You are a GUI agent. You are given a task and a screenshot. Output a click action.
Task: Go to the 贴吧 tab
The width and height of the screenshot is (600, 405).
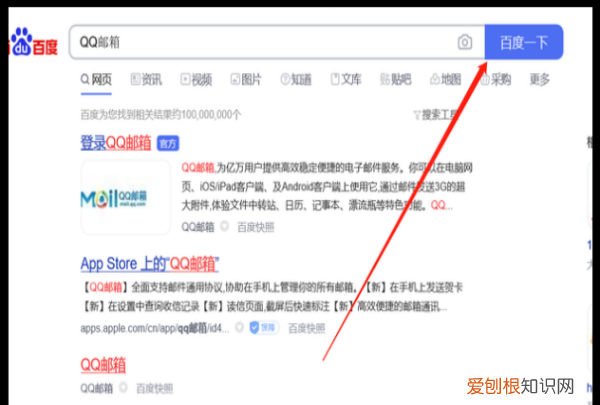[396, 80]
